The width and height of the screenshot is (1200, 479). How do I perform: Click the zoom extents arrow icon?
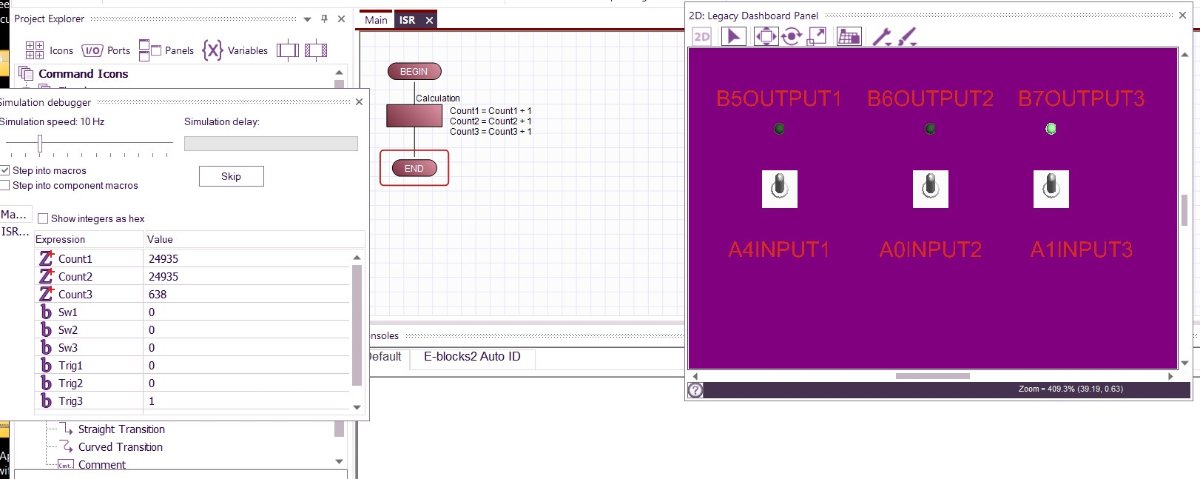817,36
